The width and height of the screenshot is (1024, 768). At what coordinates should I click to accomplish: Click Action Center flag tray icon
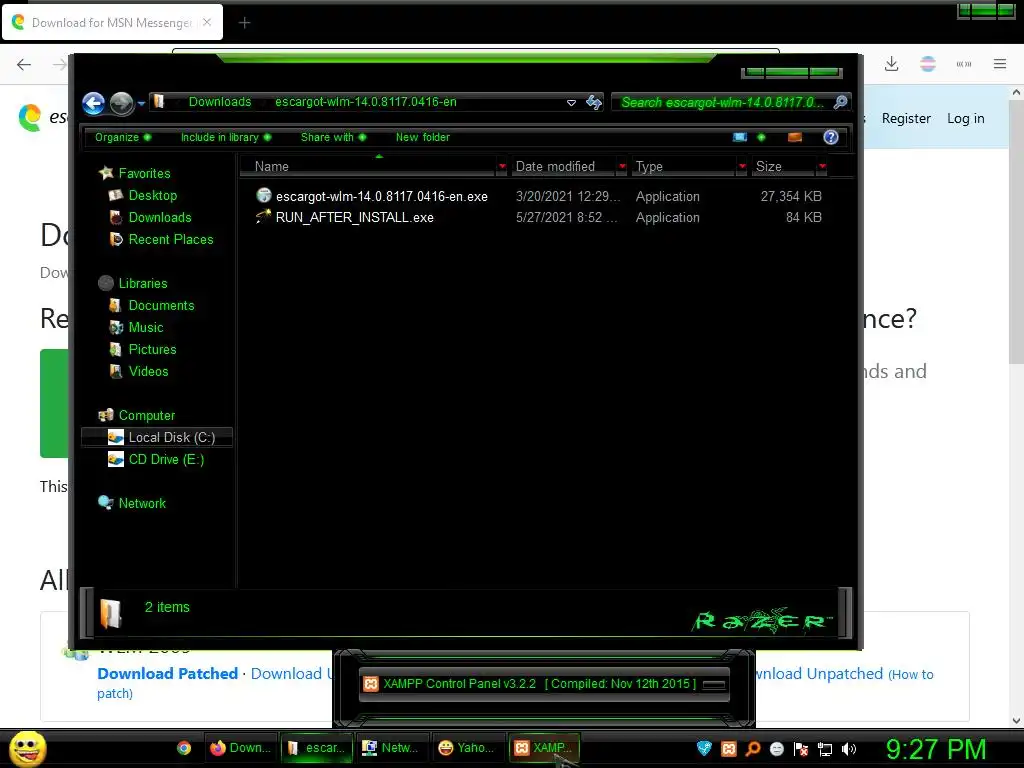point(801,749)
